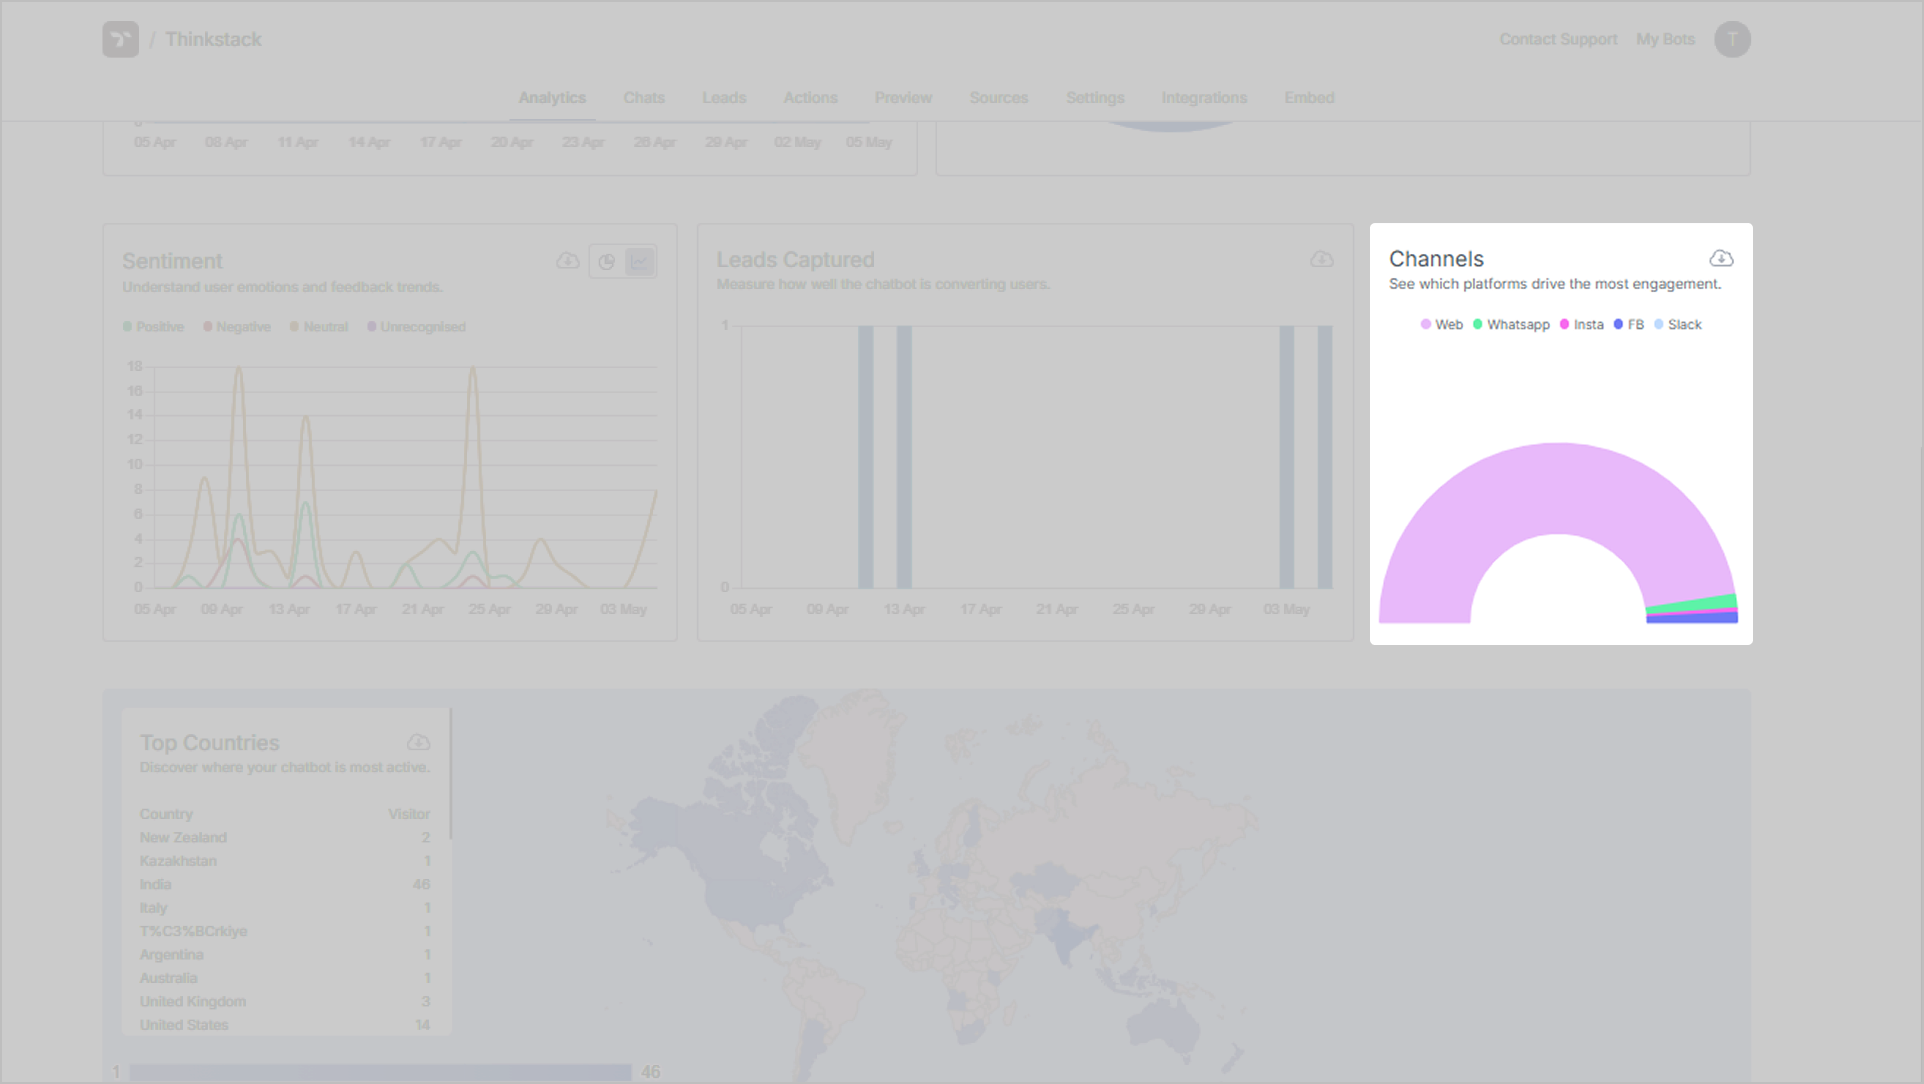
Task: Open the Analytics tab
Action: pos(552,98)
